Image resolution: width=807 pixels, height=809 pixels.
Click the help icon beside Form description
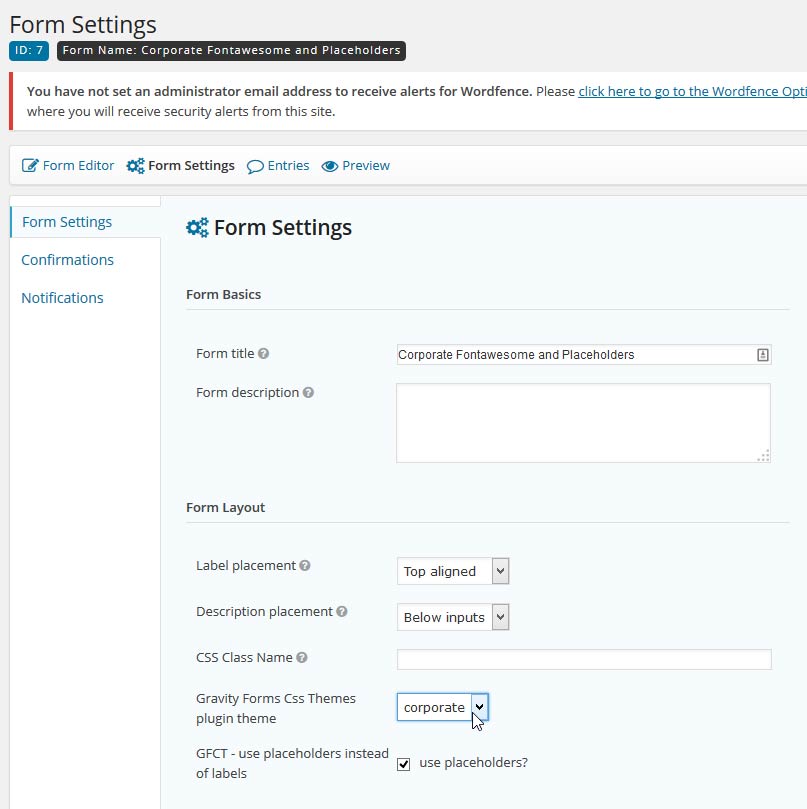(x=308, y=393)
